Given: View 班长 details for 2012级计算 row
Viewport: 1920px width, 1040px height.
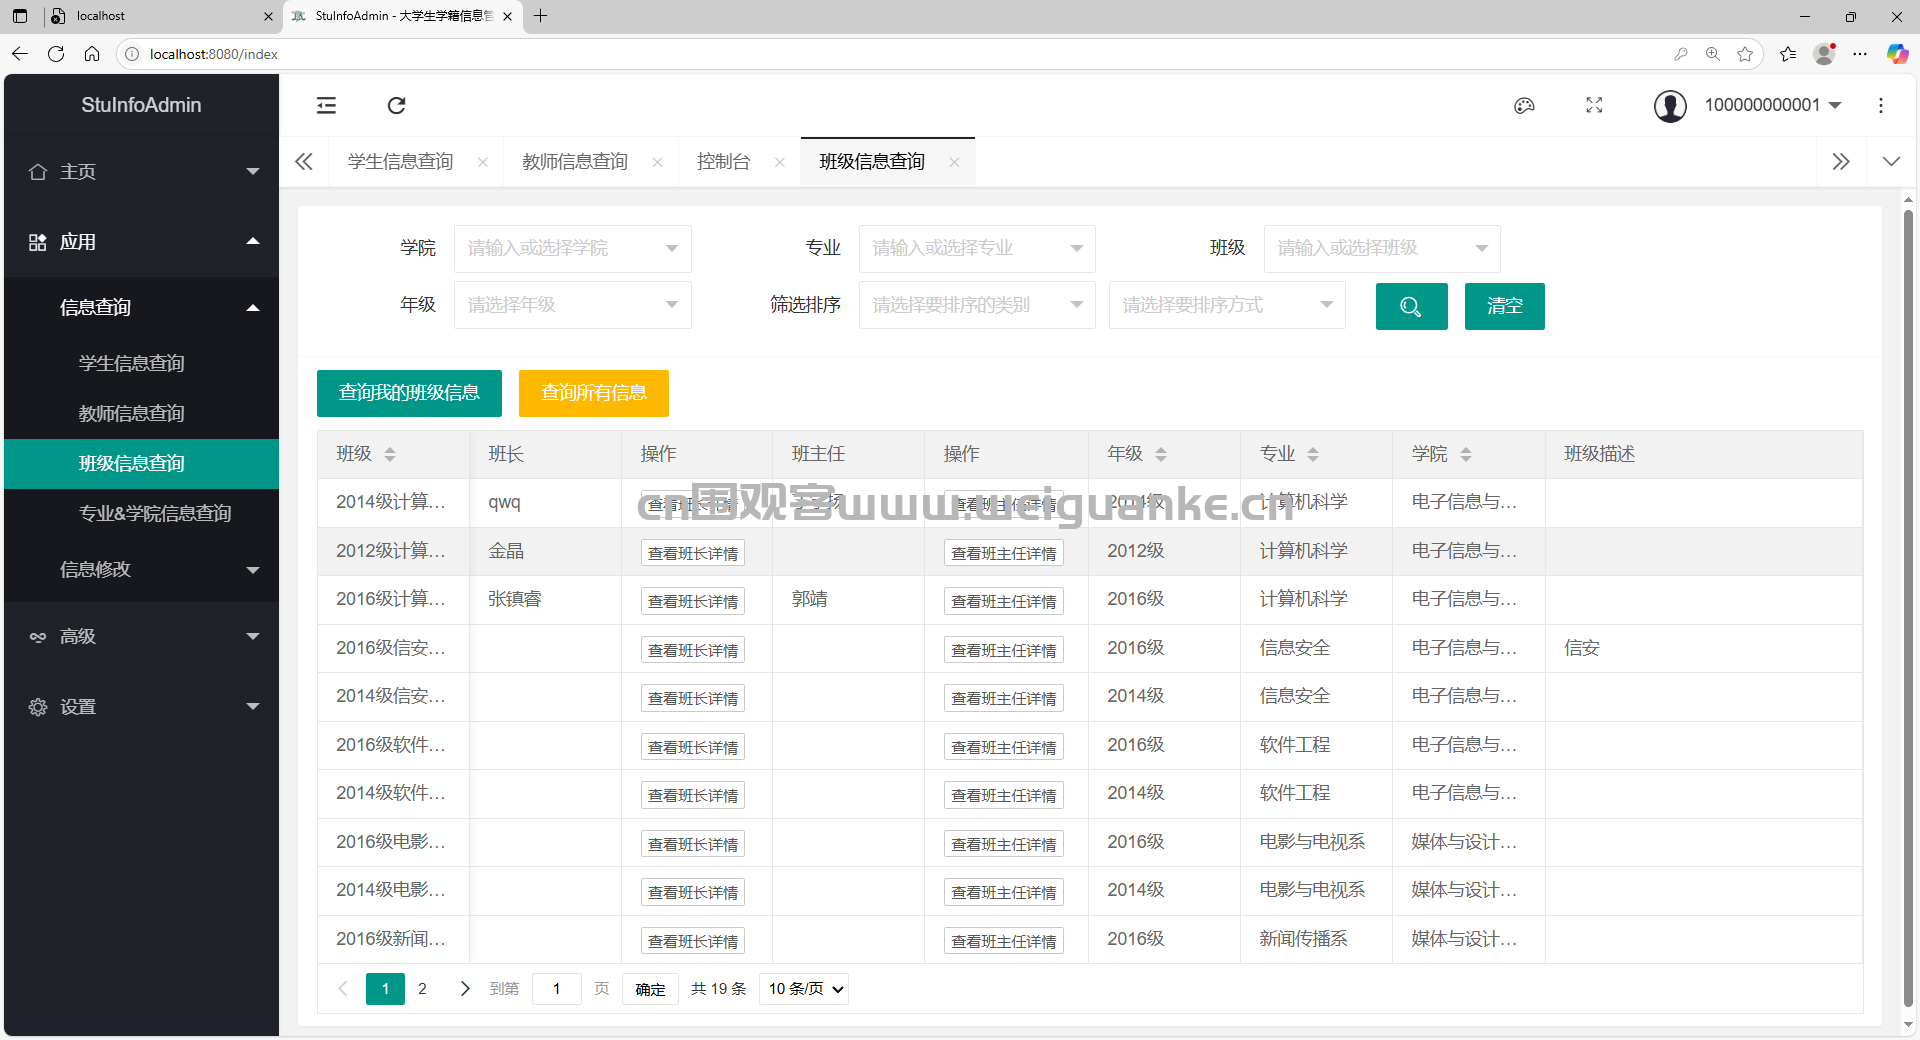Looking at the screenshot, I should (692, 553).
